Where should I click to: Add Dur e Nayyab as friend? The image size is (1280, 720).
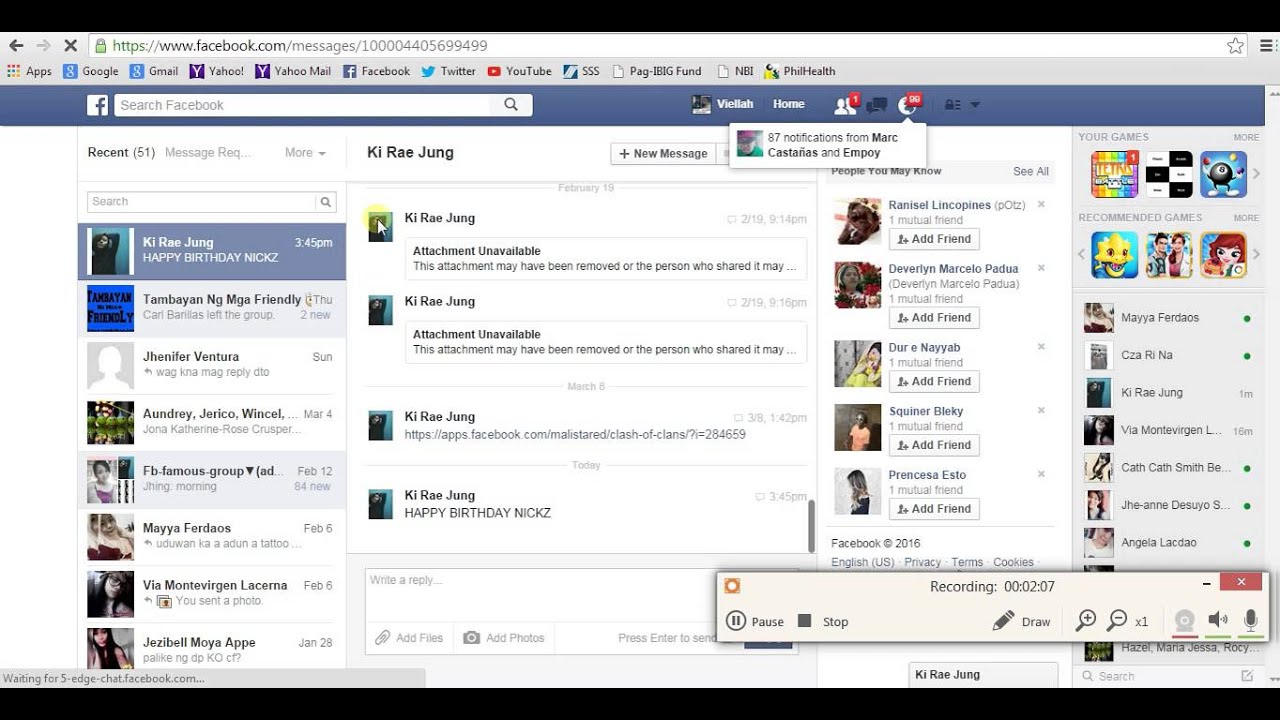point(934,381)
